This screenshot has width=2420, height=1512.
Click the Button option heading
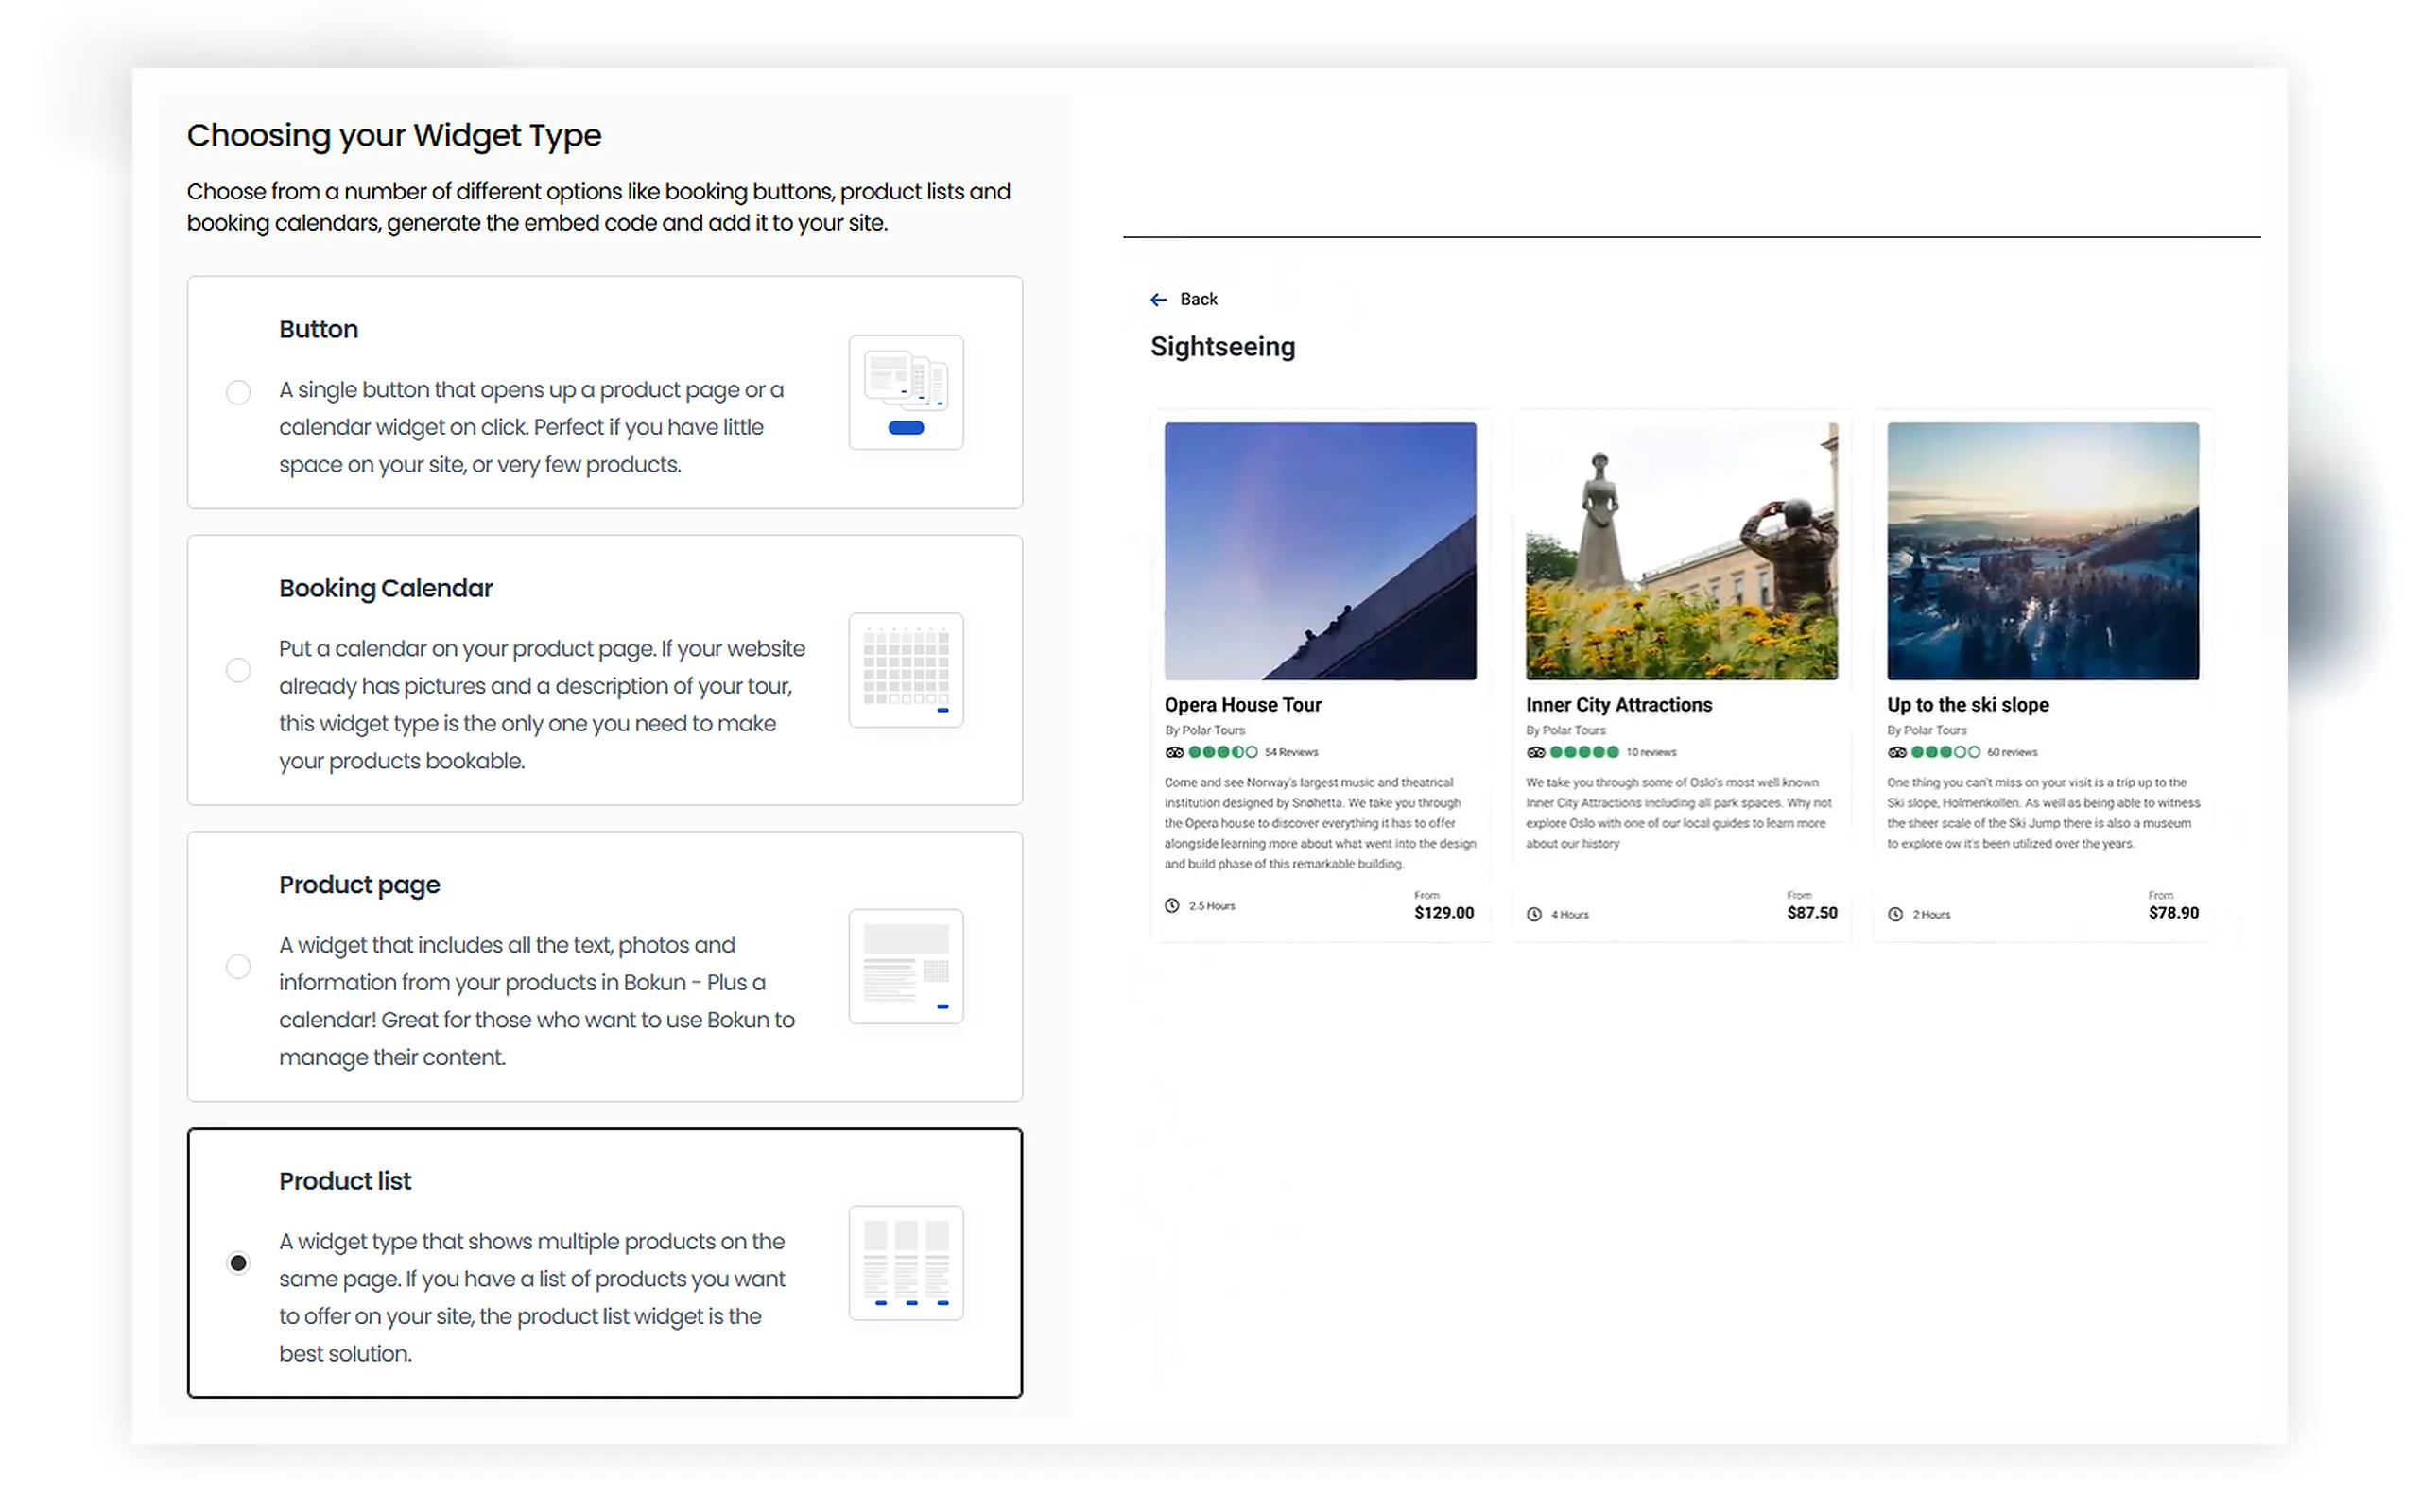(318, 329)
